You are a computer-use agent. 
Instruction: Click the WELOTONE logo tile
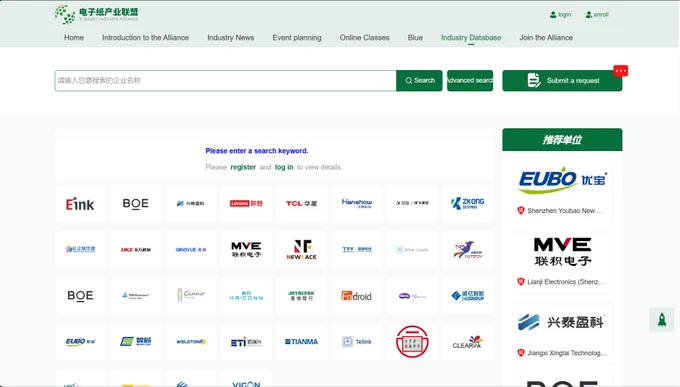(x=191, y=341)
